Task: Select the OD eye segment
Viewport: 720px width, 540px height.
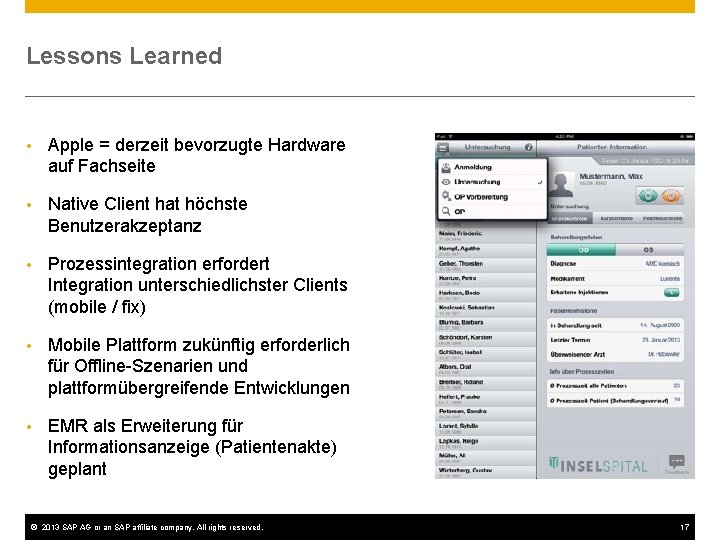Action: [581, 250]
